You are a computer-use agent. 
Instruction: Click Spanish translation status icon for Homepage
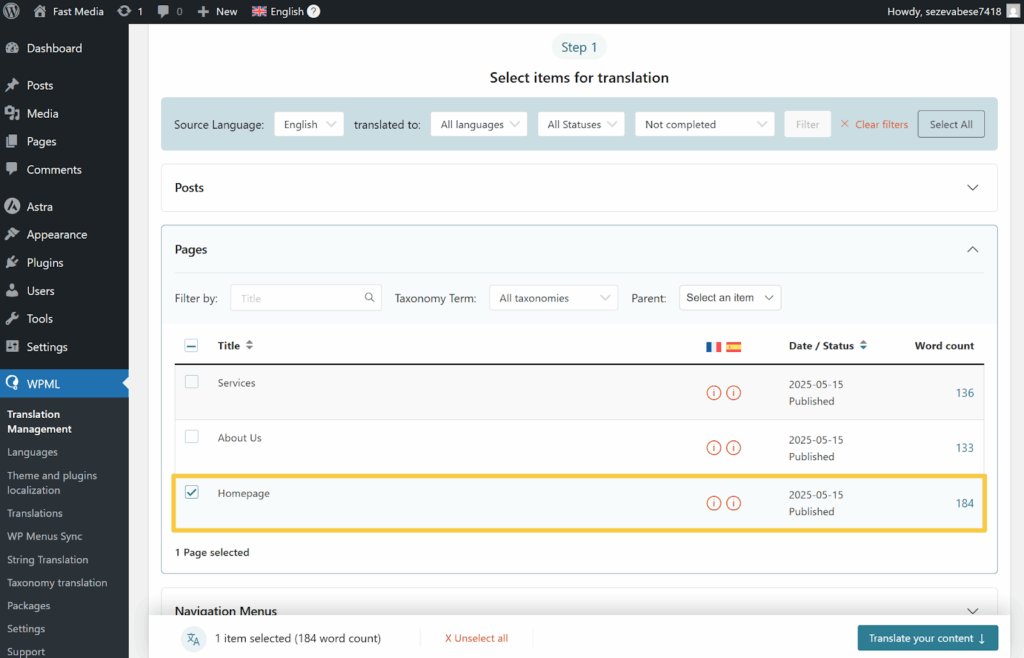click(733, 503)
